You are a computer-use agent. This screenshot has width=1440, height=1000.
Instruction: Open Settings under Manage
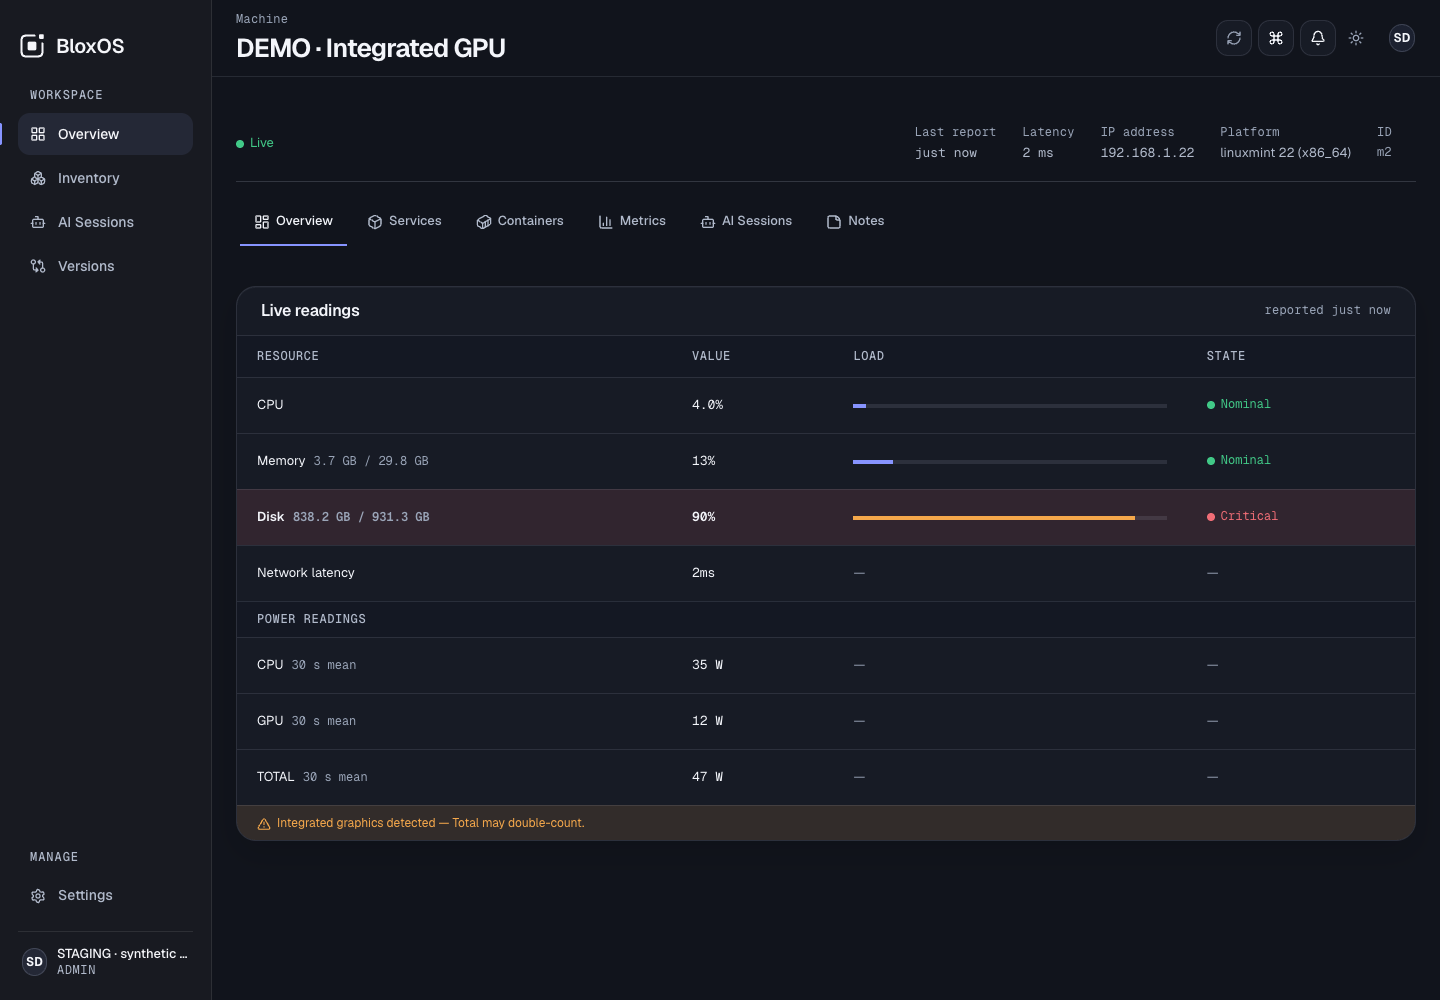[x=105, y=896]
